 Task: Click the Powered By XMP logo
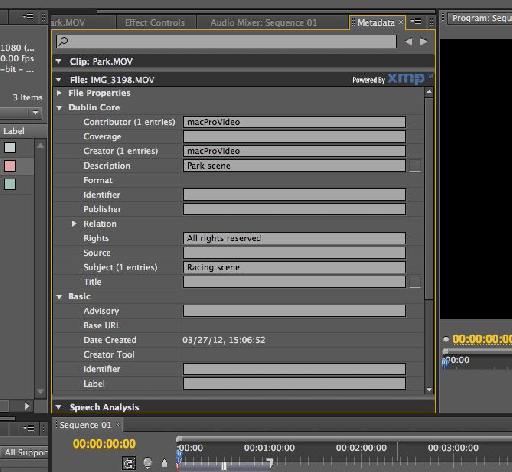[392, 79]
